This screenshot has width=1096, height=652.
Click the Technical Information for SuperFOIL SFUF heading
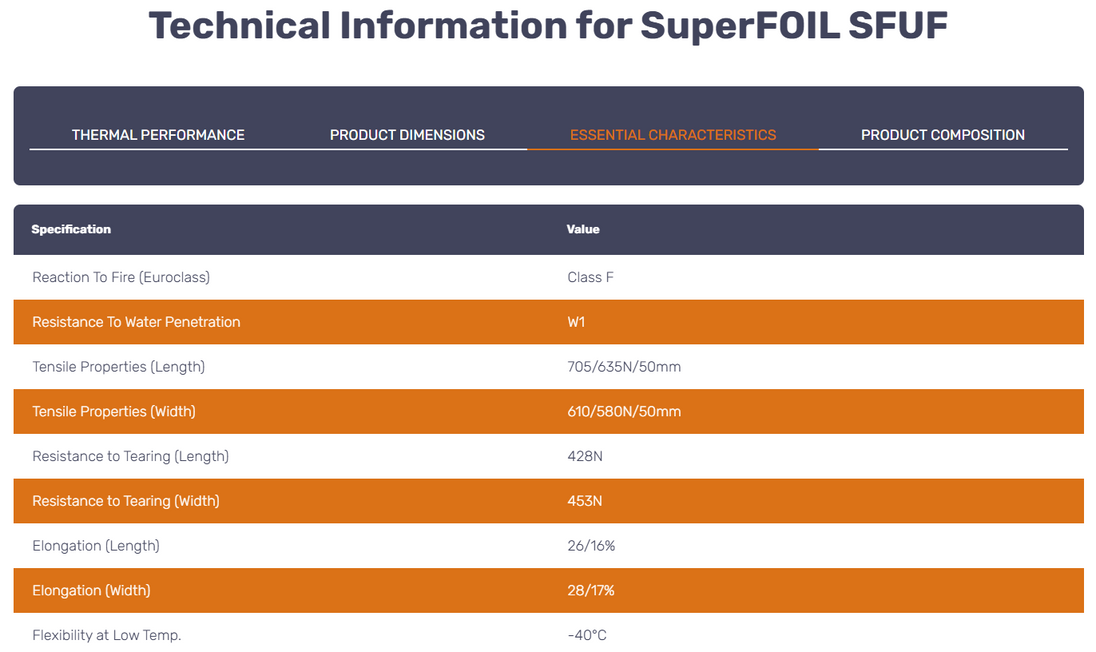pos(548,26)
